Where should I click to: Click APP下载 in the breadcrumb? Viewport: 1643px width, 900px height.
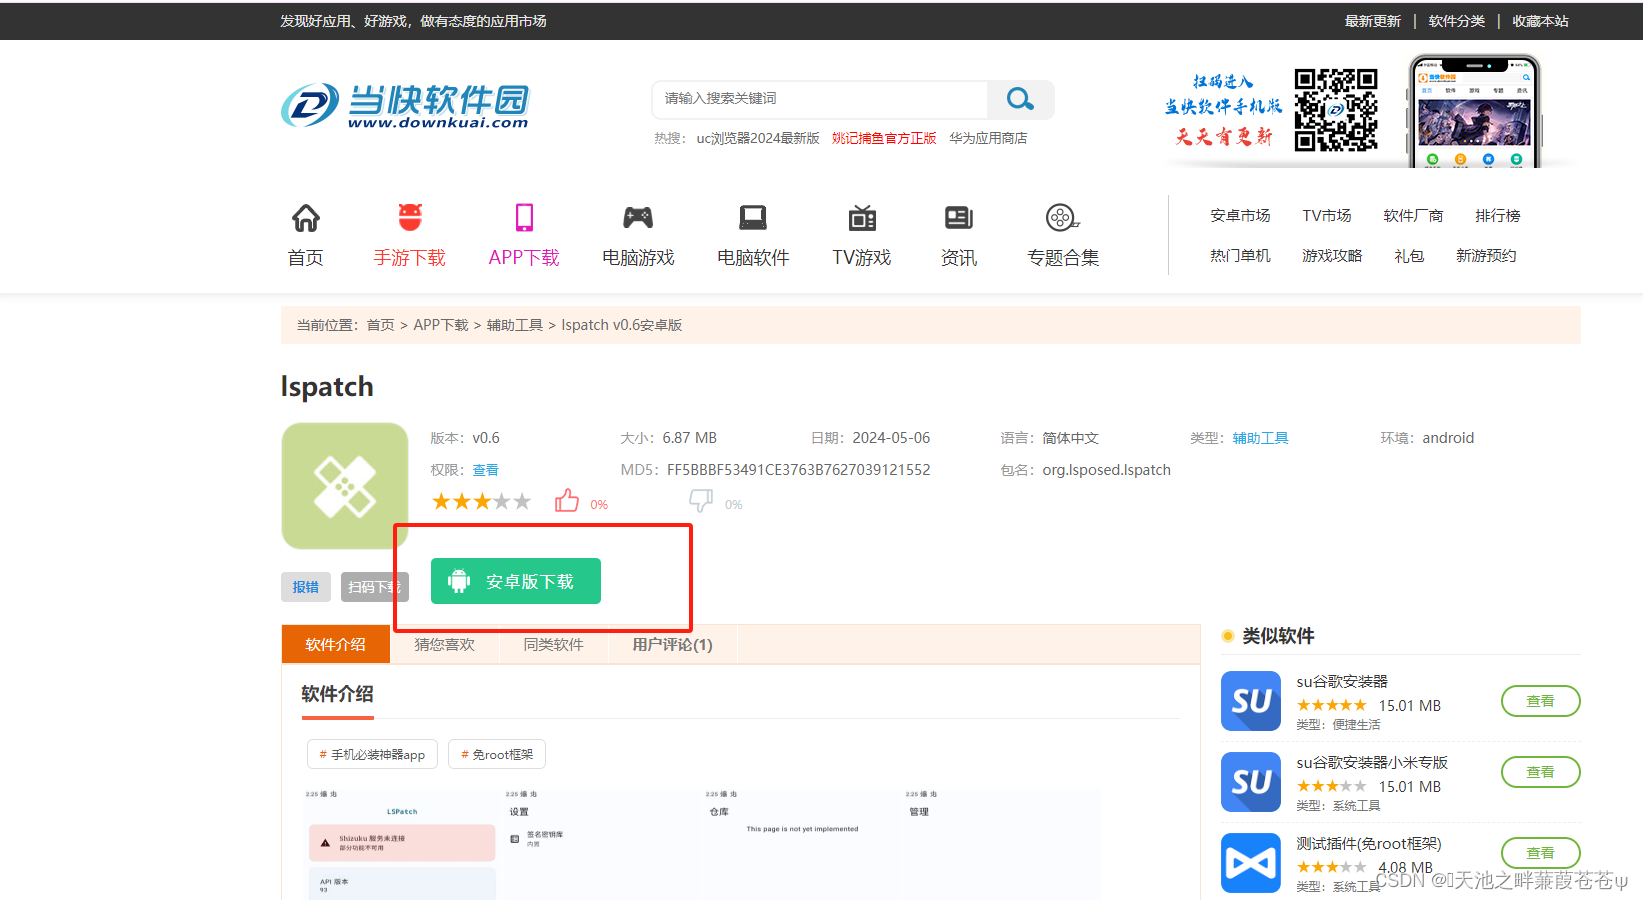[x=441, y=325]
